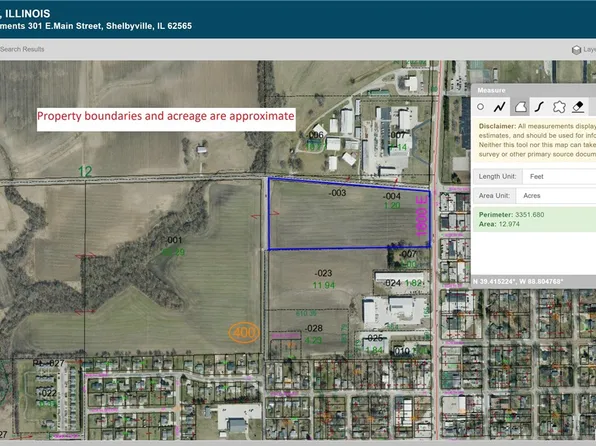
Task: Click the Measure panel title bar
Action: tap(533, 90)
